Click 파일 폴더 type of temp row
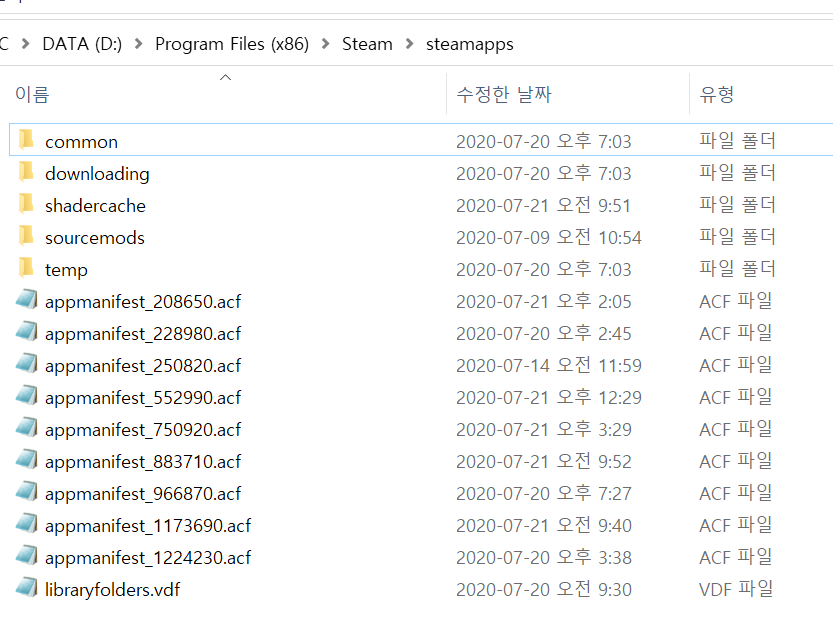The width and height of the screenshot is (833, 639). tap(737, 269)
